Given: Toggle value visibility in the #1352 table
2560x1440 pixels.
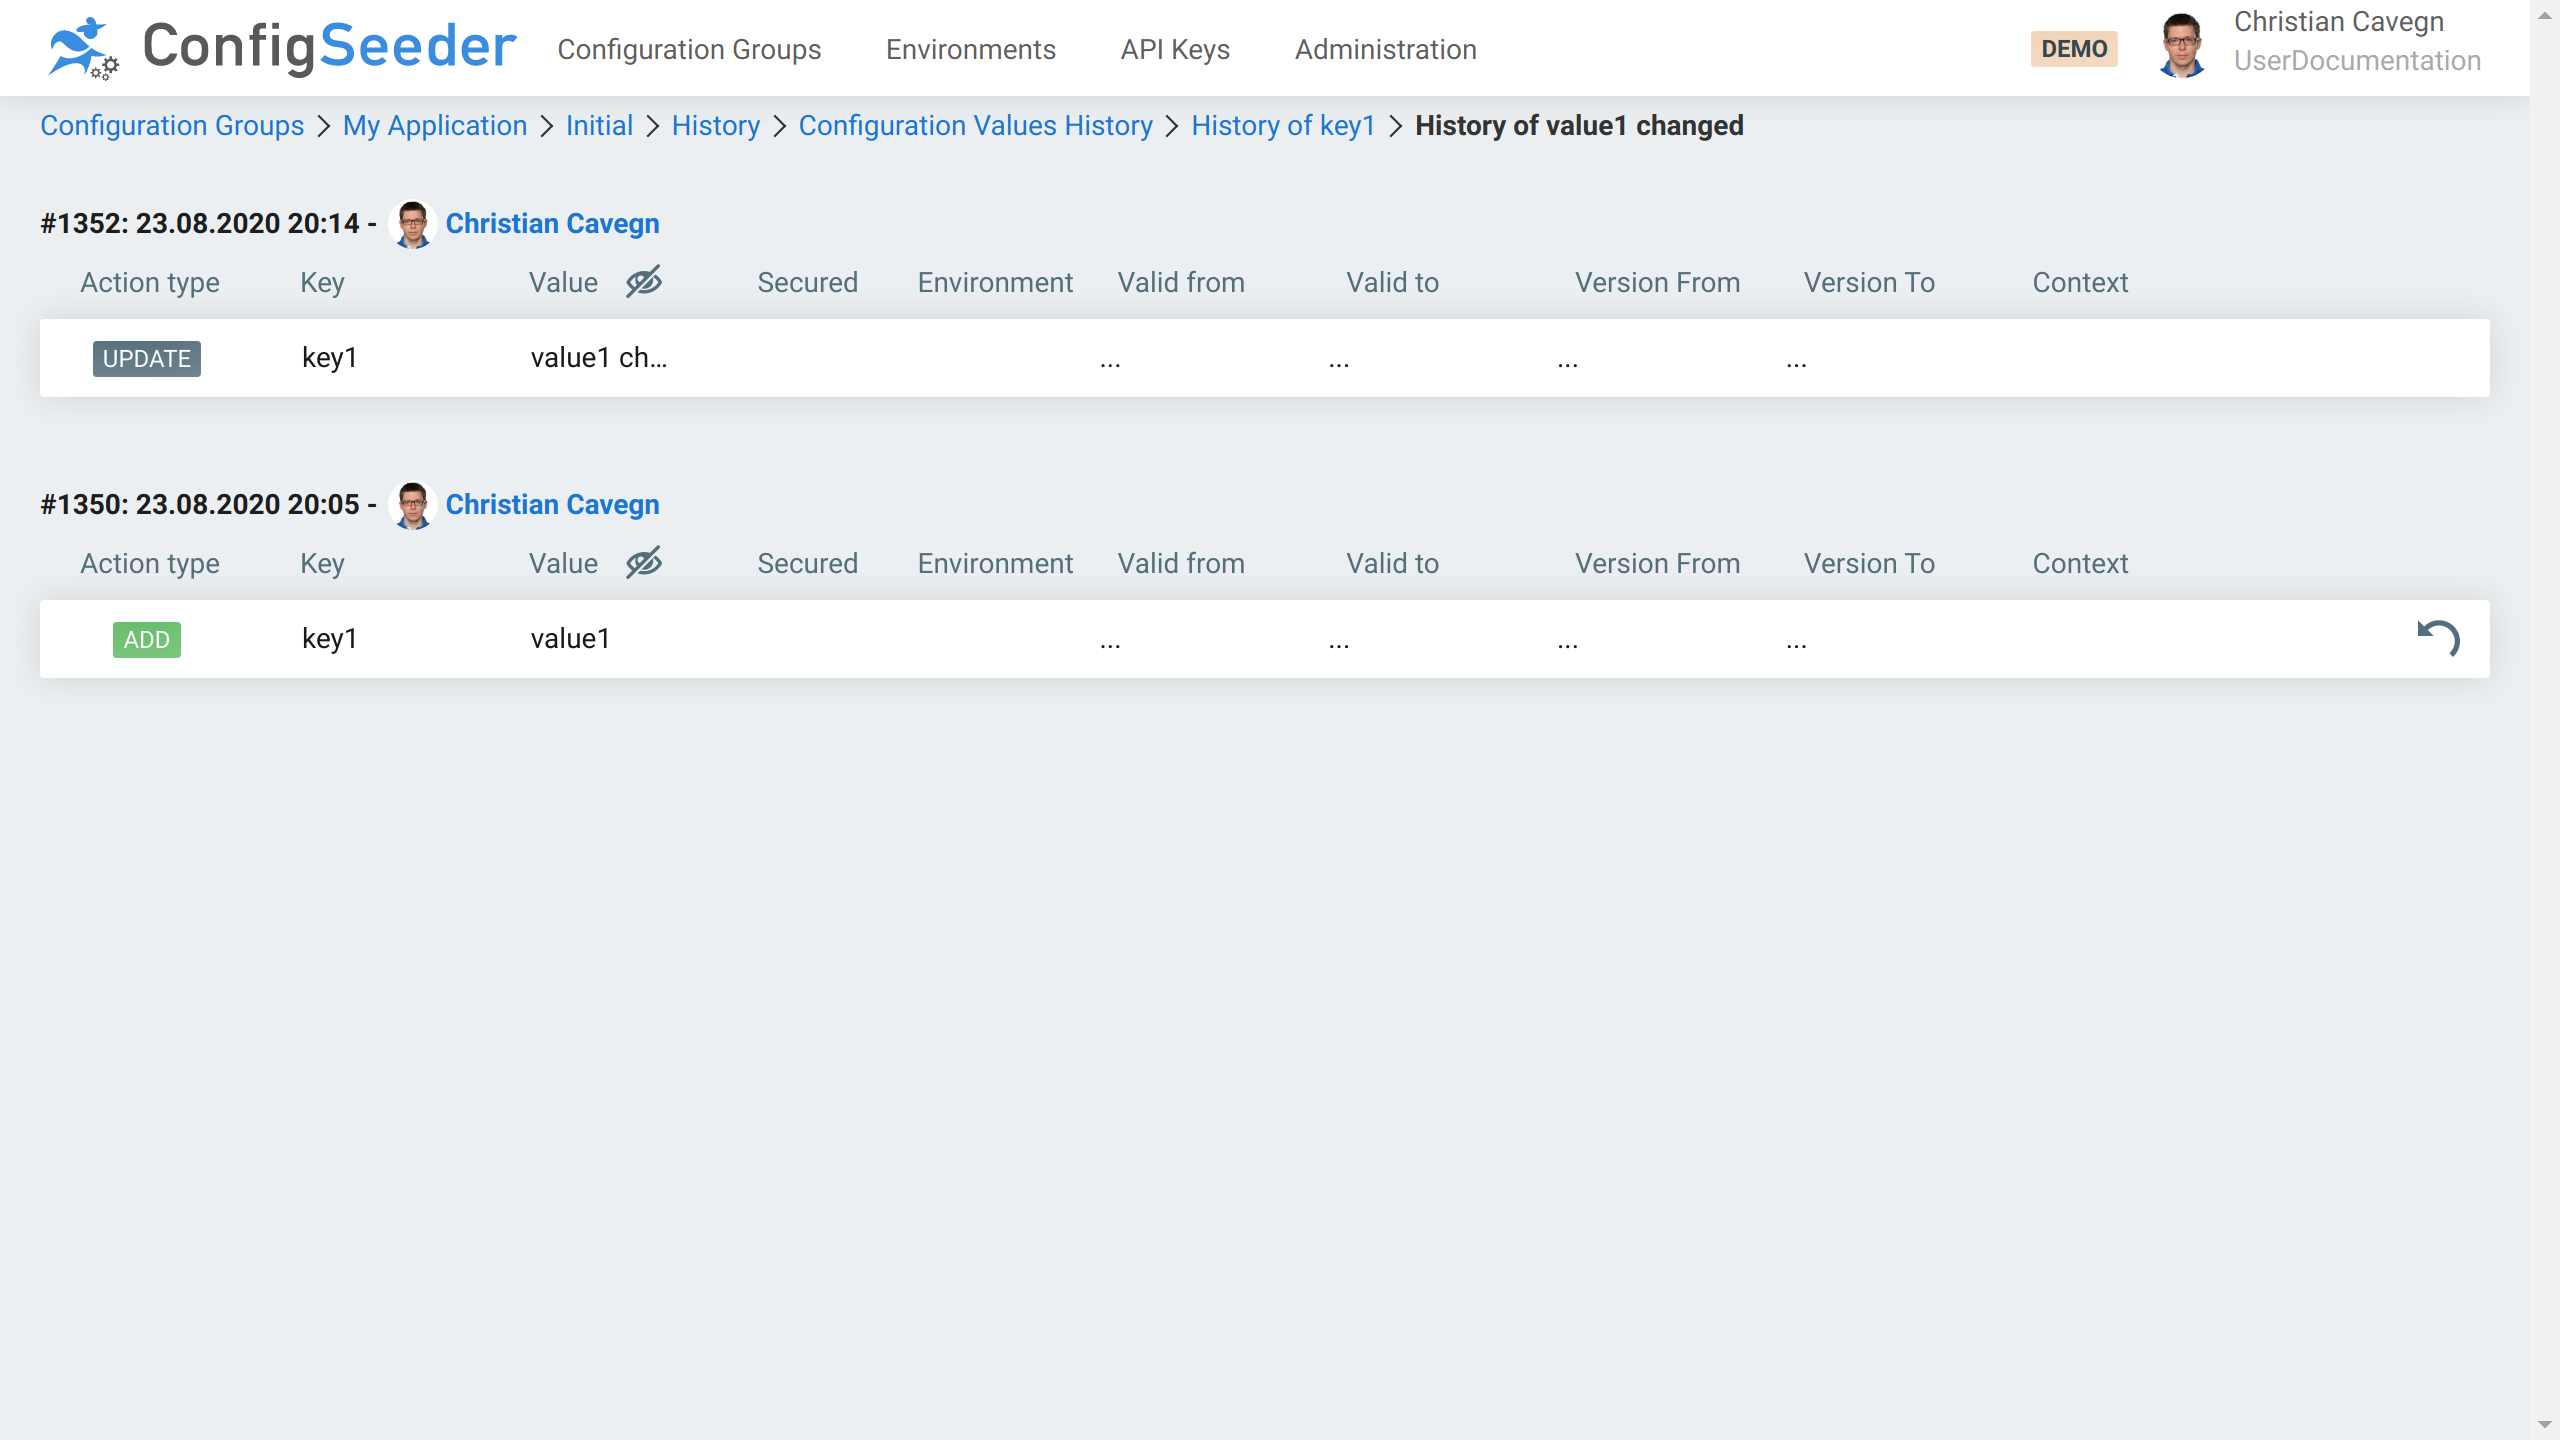Looking at the screenshot, I should tap(643, 282).
